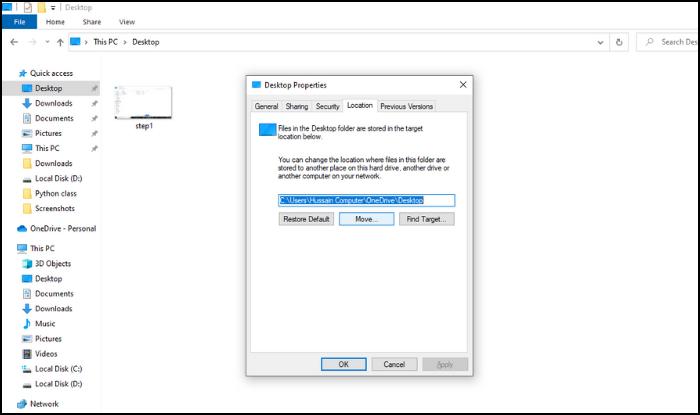The image size is (700, 415).
Task: Click the Videos film icon in sidebar
Action: [x=26, y=354]
